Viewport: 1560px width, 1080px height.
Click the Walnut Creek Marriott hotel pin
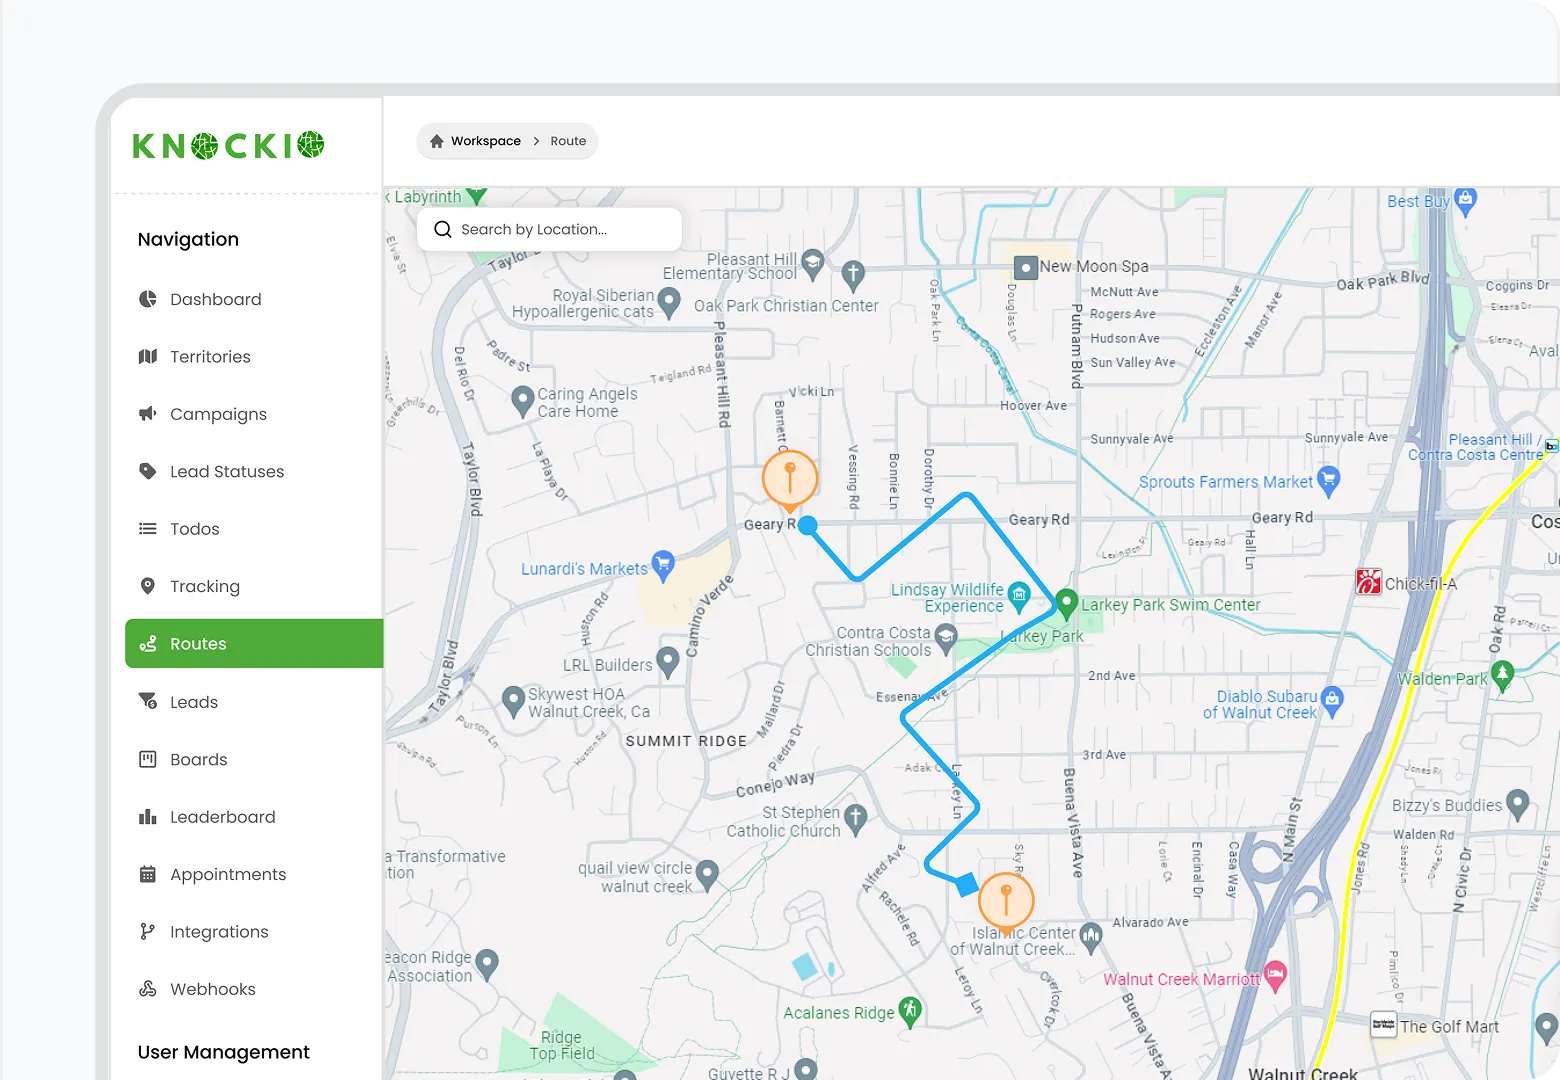click(x=1275, y=975)
